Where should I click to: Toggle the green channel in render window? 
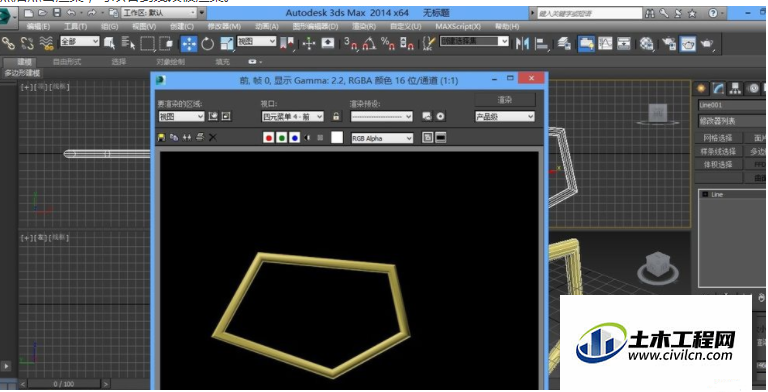282,138
